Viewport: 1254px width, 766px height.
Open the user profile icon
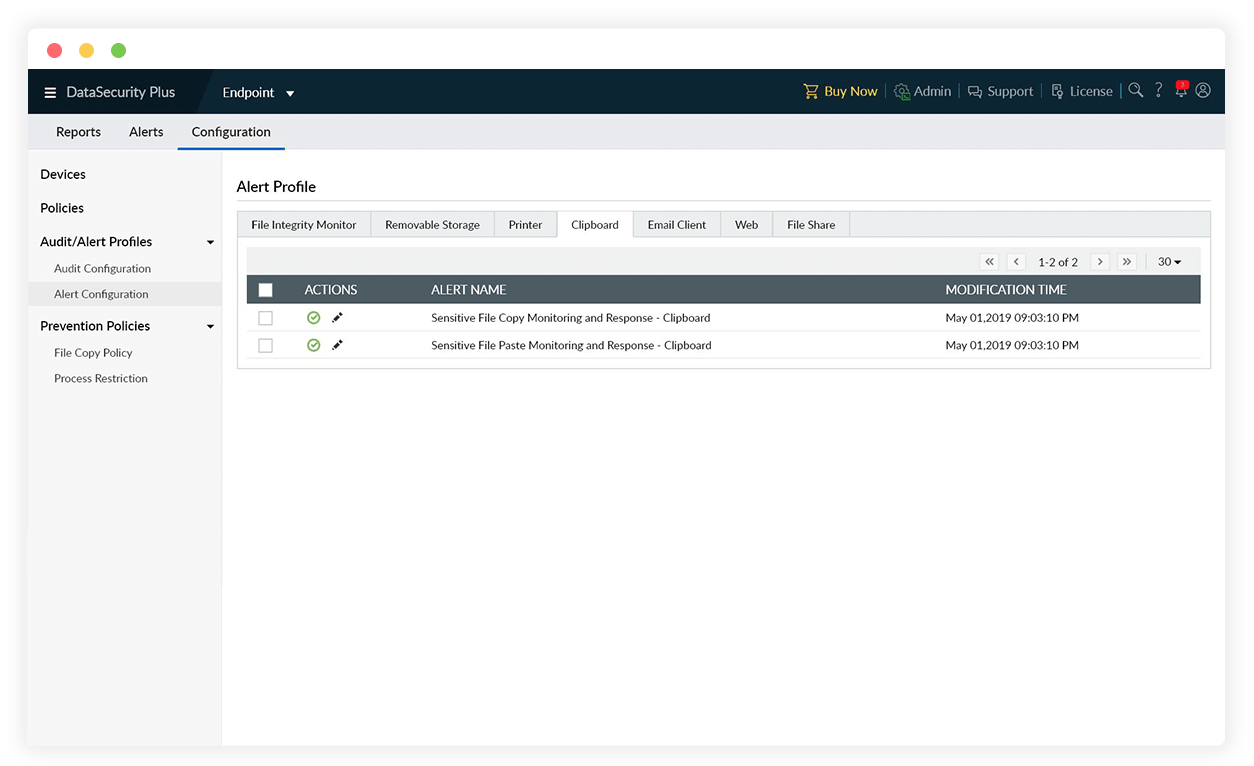coord(1203,91)
